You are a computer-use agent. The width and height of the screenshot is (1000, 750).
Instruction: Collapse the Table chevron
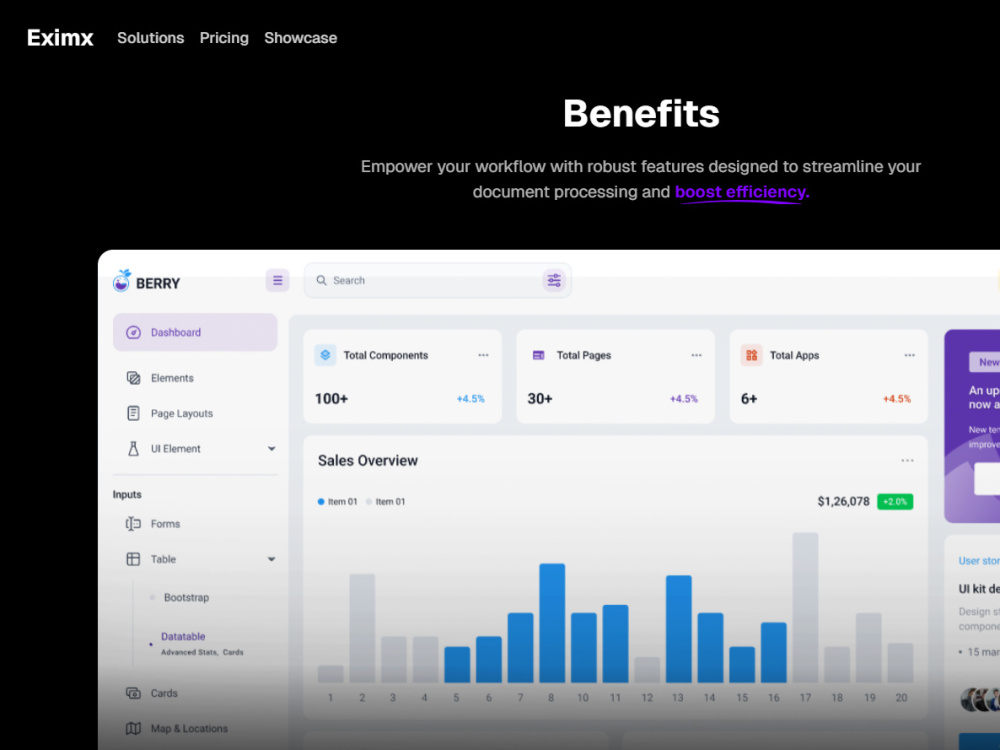[272, 559]
